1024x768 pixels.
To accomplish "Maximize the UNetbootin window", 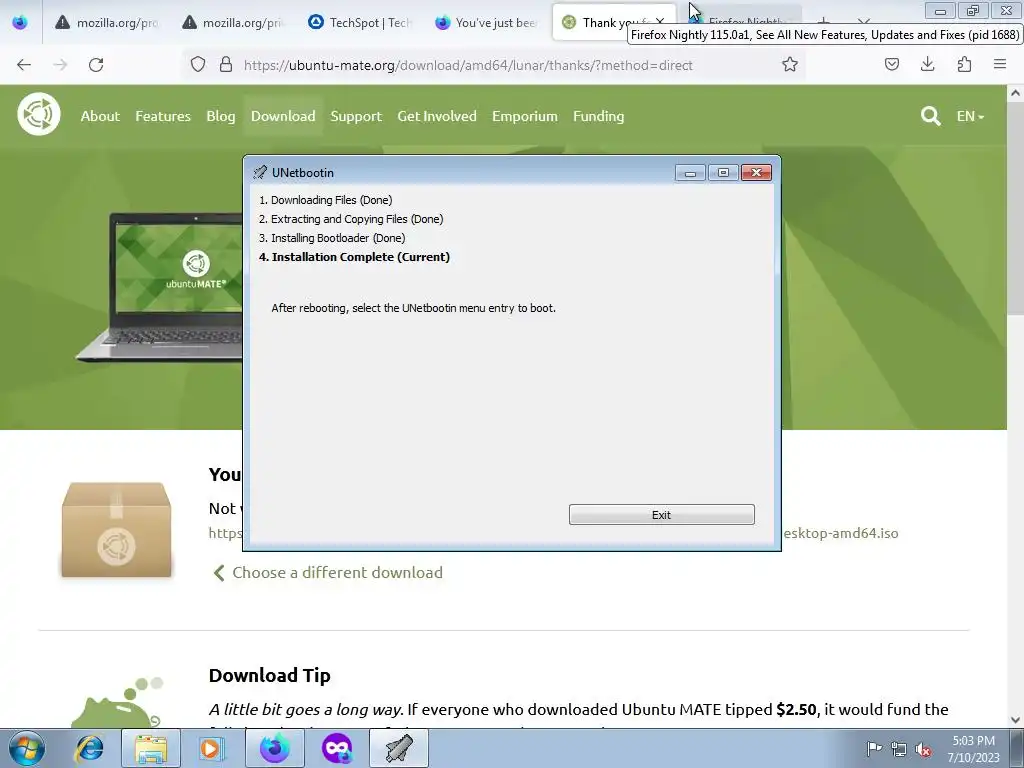I will [723, 172].
